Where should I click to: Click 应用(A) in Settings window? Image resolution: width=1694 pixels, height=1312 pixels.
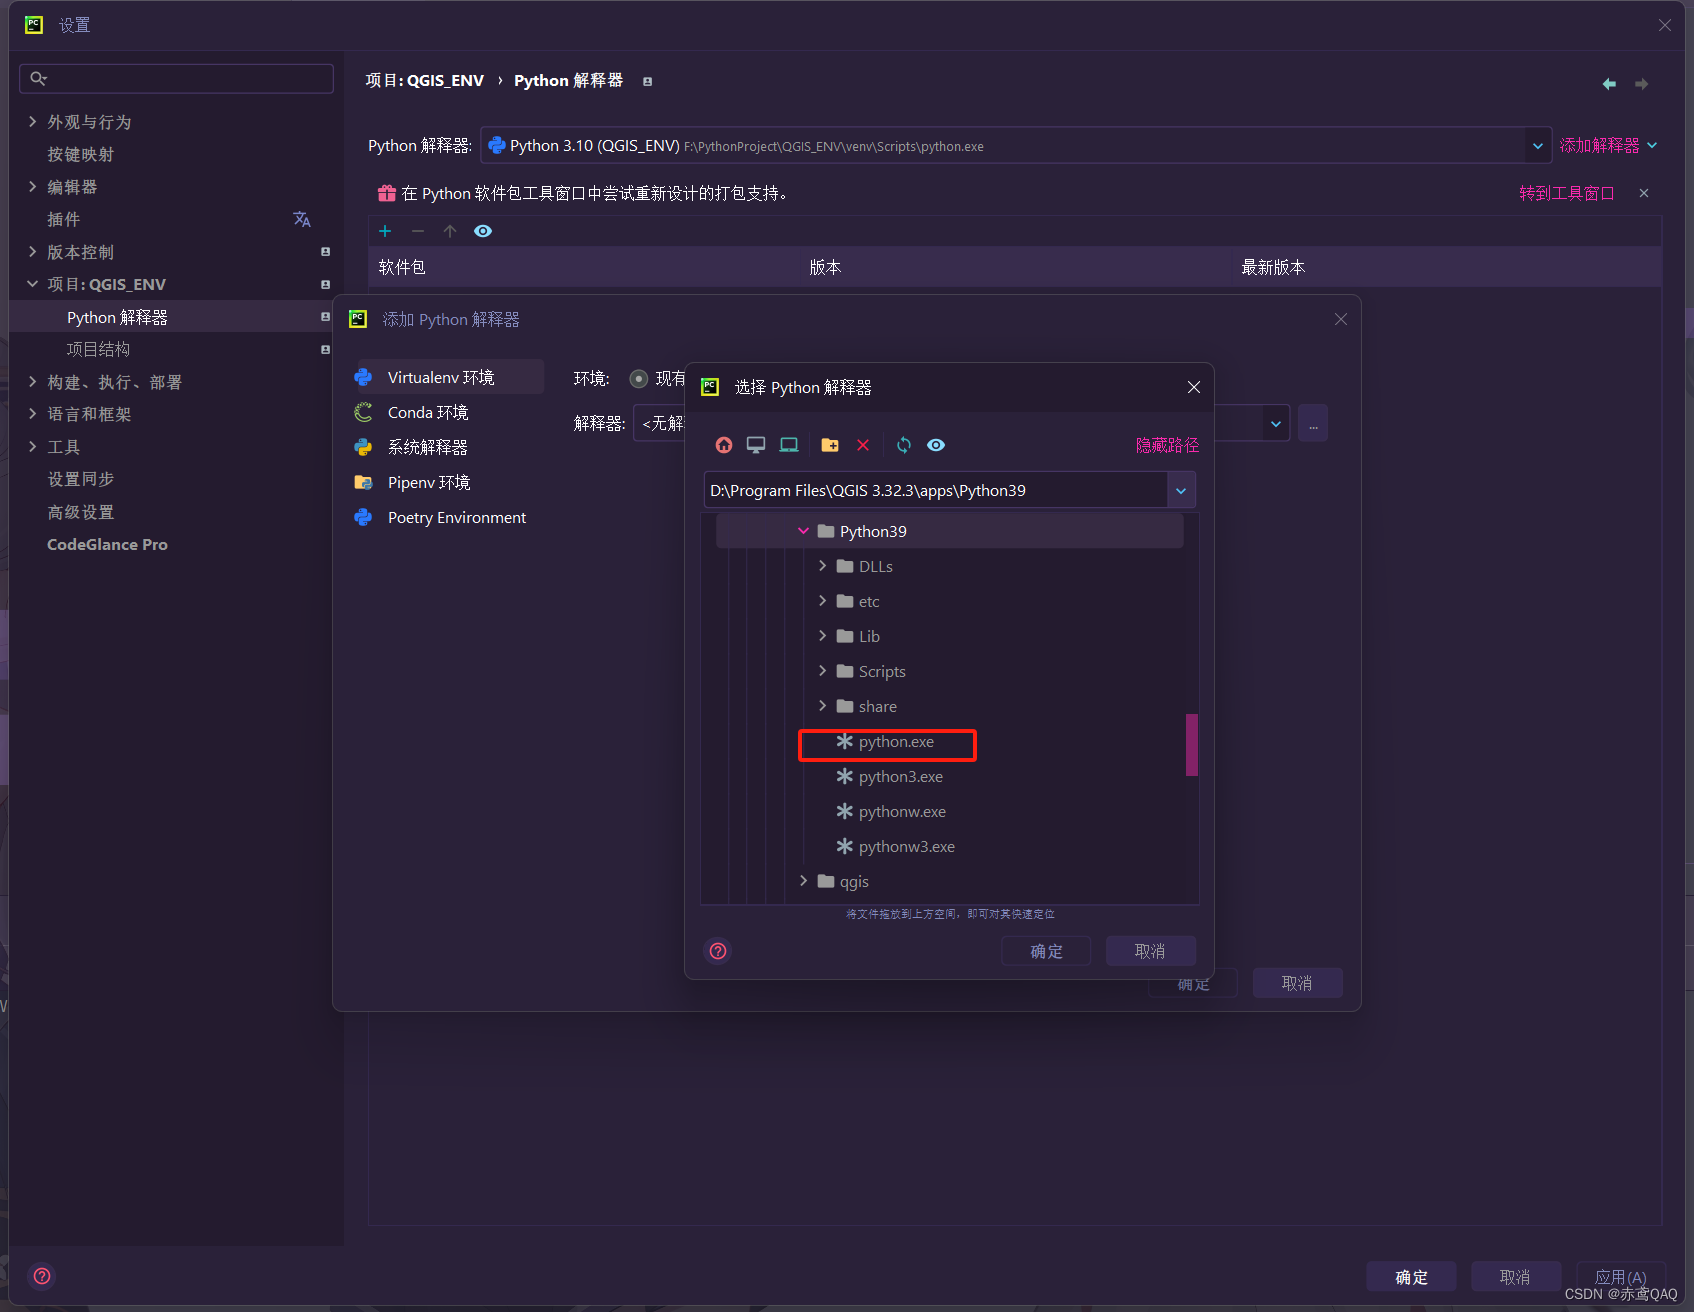pos(1620,1277)
